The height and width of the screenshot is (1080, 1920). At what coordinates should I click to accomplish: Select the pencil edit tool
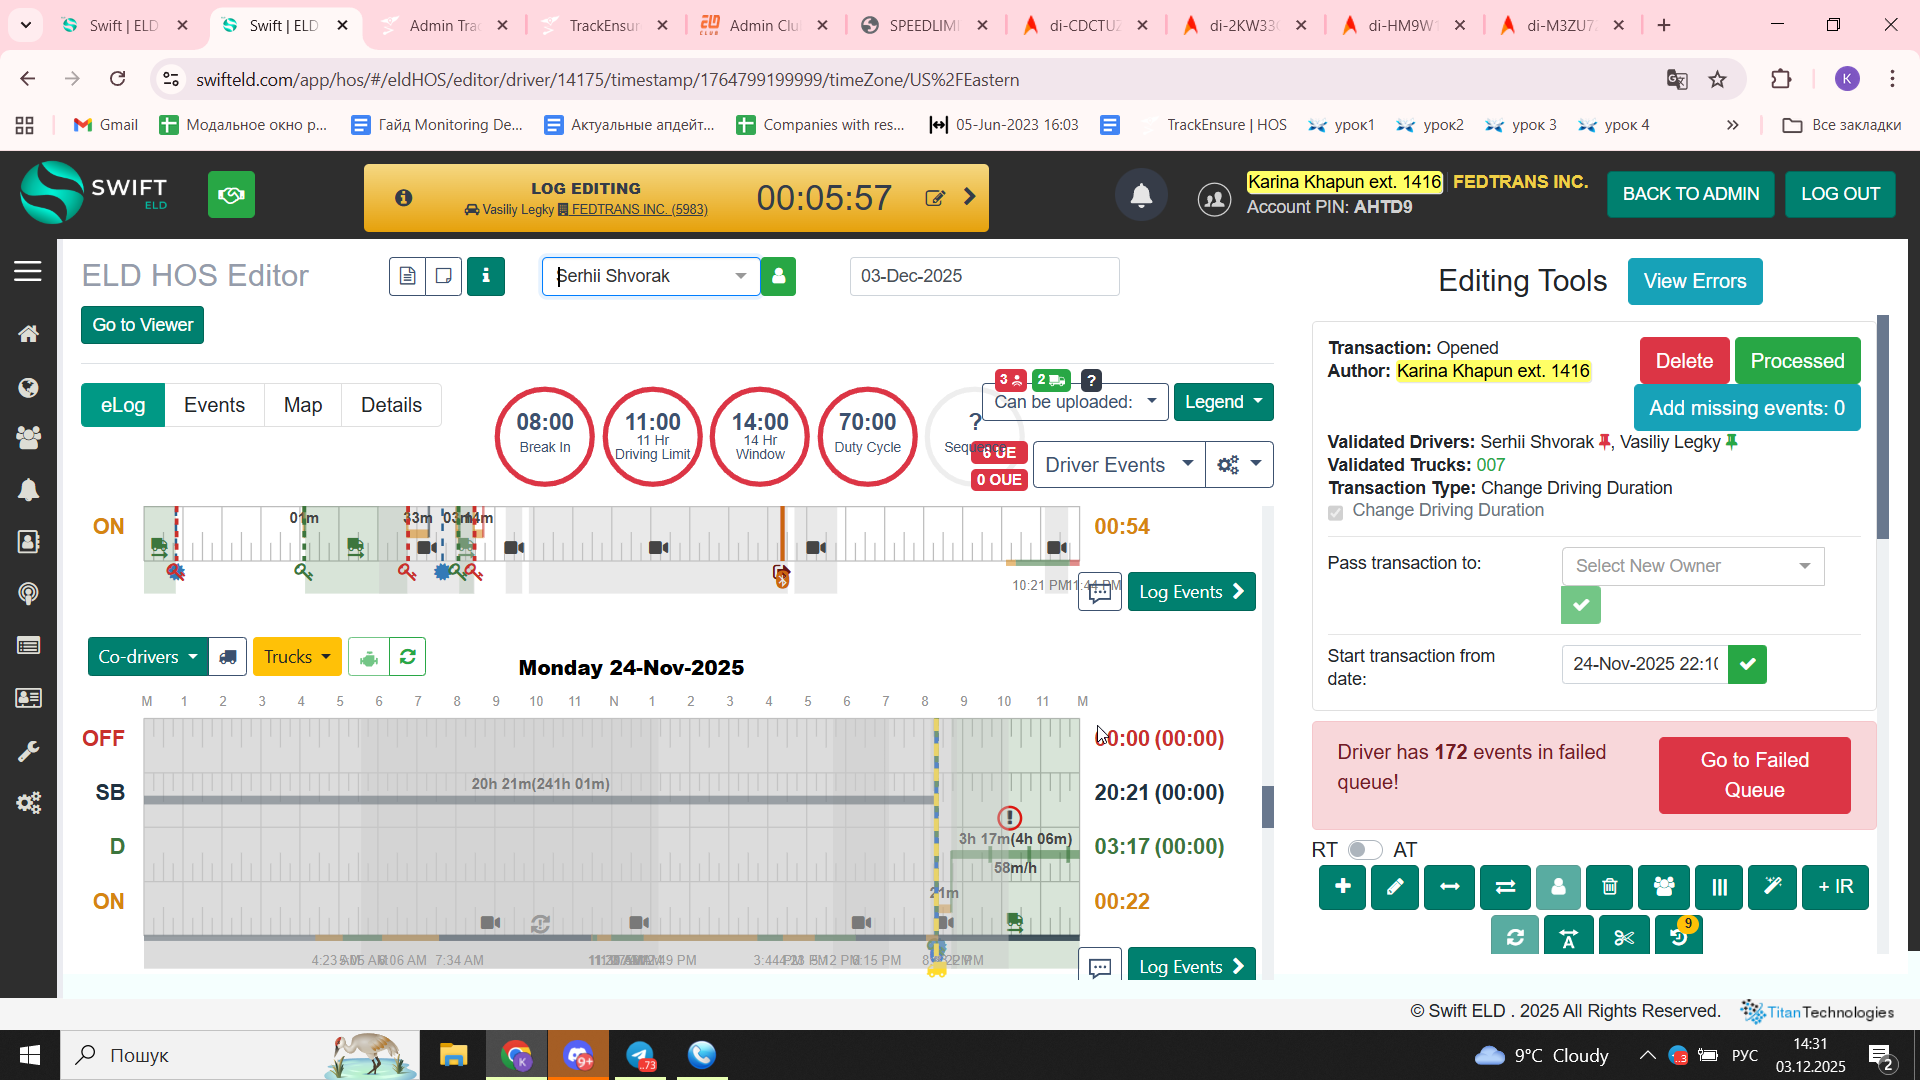point(1395,887)
